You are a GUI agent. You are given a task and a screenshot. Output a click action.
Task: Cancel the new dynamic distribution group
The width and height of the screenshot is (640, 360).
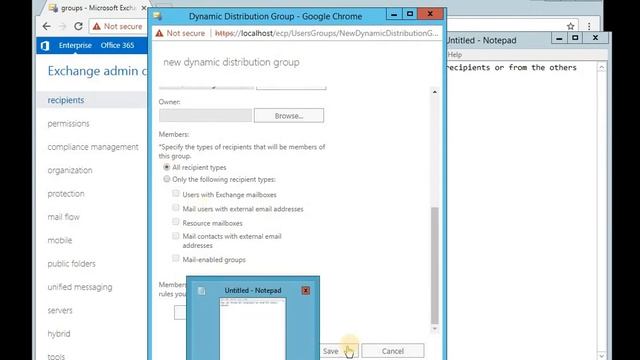point(393,351)
